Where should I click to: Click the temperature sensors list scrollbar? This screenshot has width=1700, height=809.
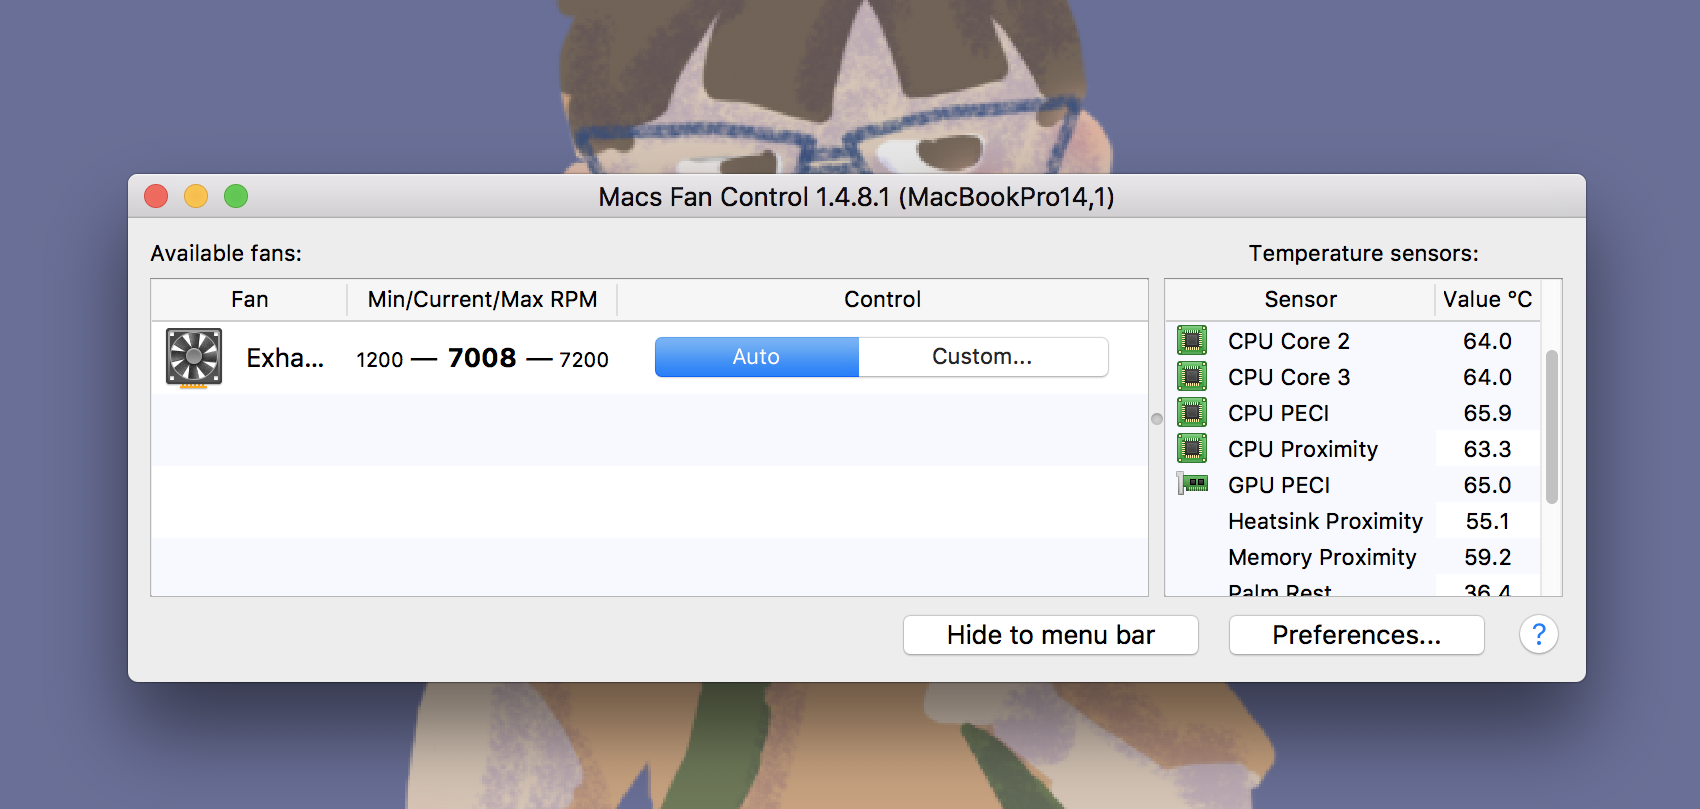point(1551,427)
